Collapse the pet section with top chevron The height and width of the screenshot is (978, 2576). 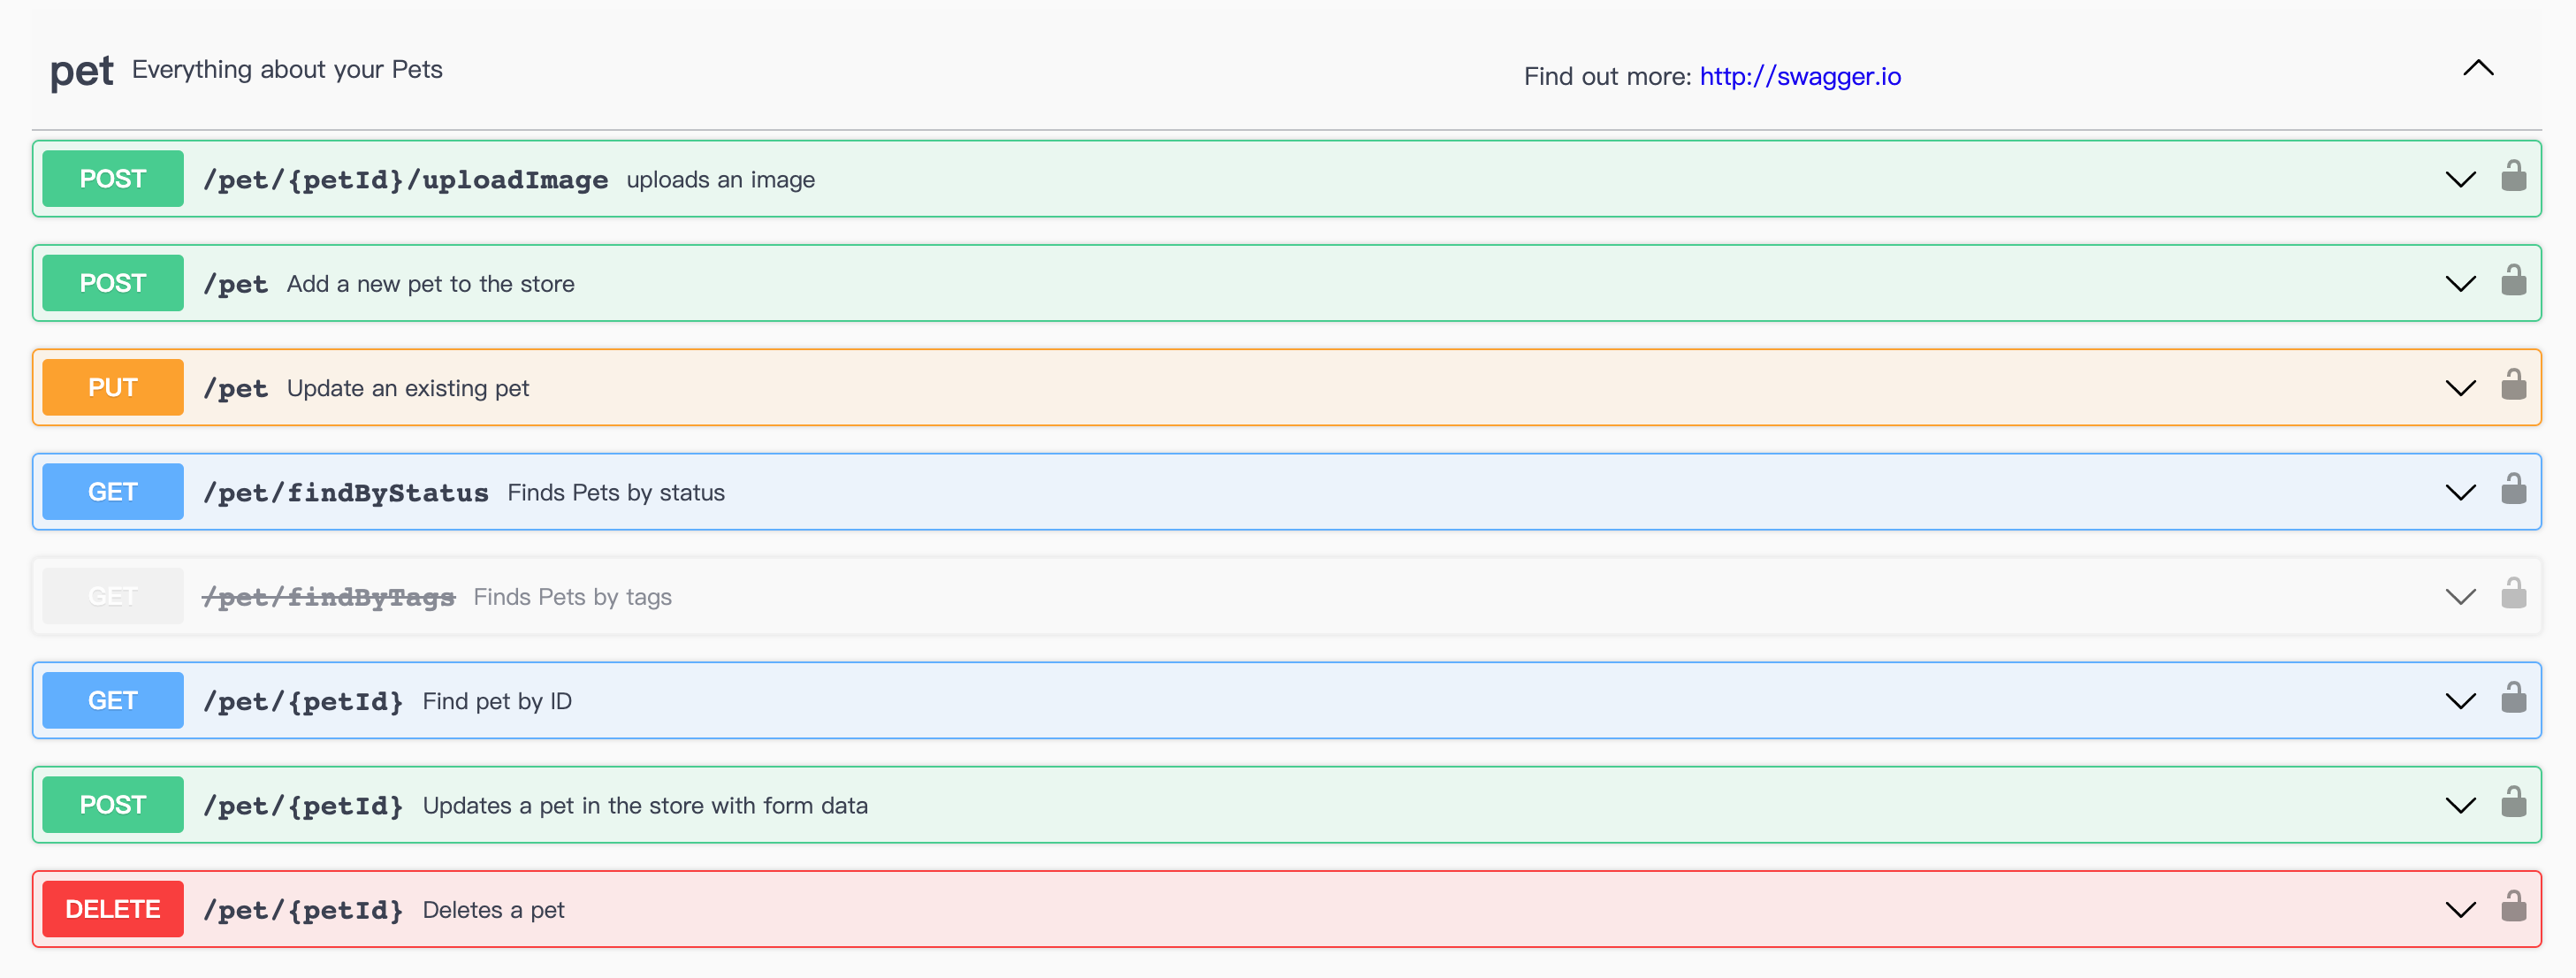2478,68
